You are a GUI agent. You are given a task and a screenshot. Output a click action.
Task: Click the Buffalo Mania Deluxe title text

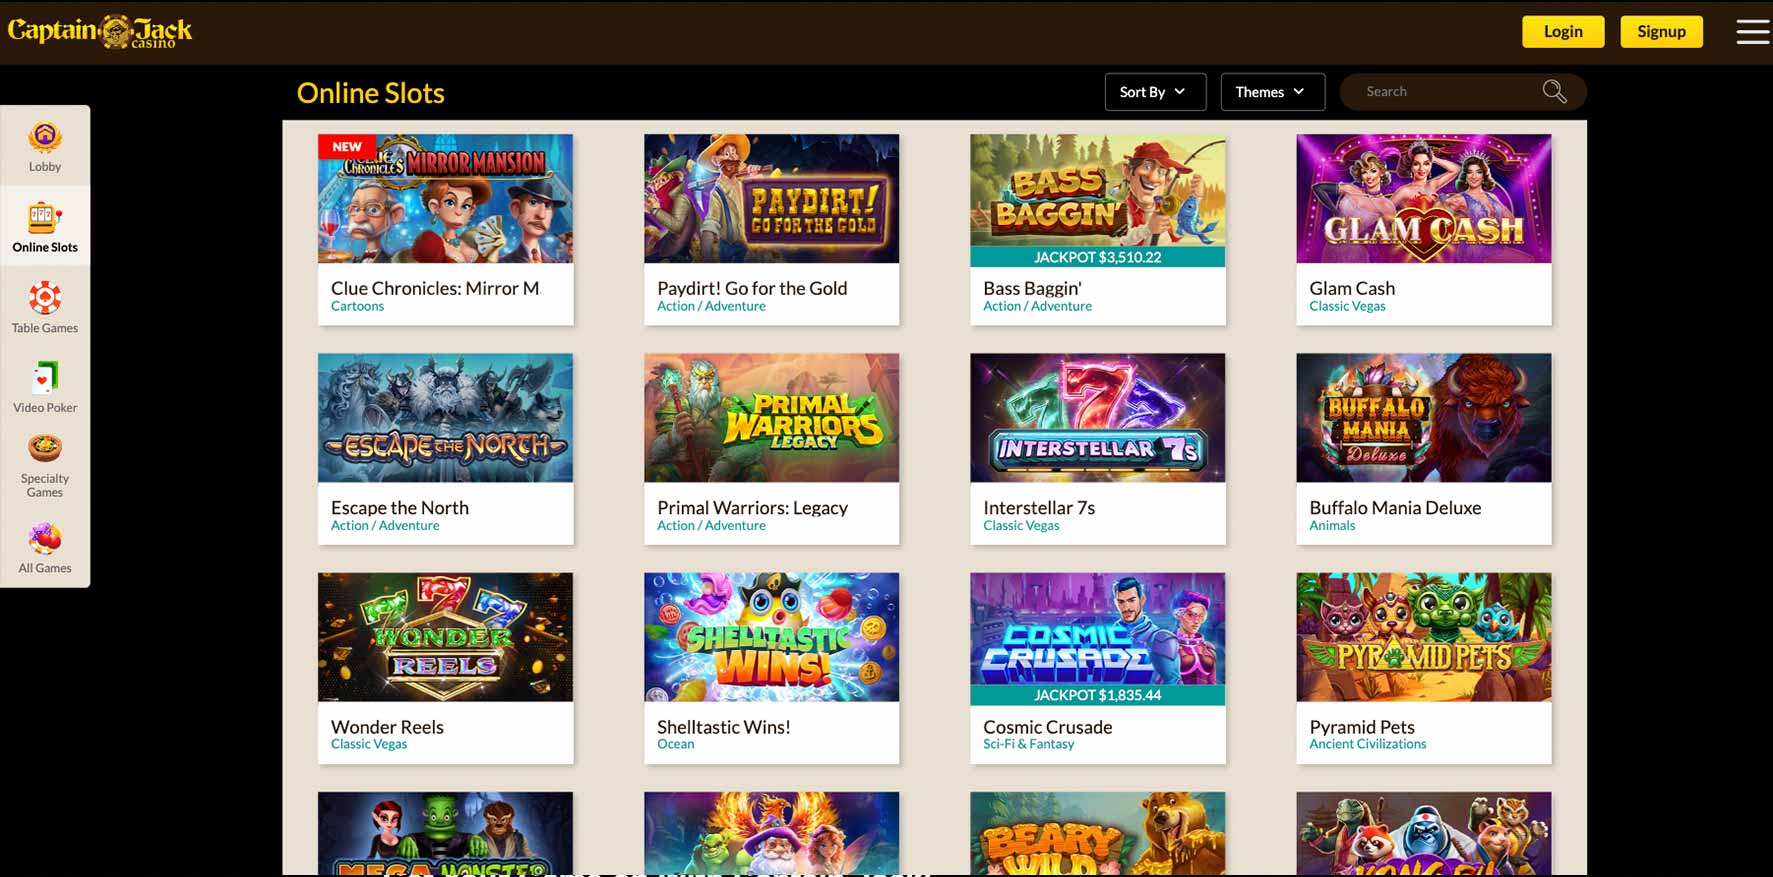(1395, 508)
